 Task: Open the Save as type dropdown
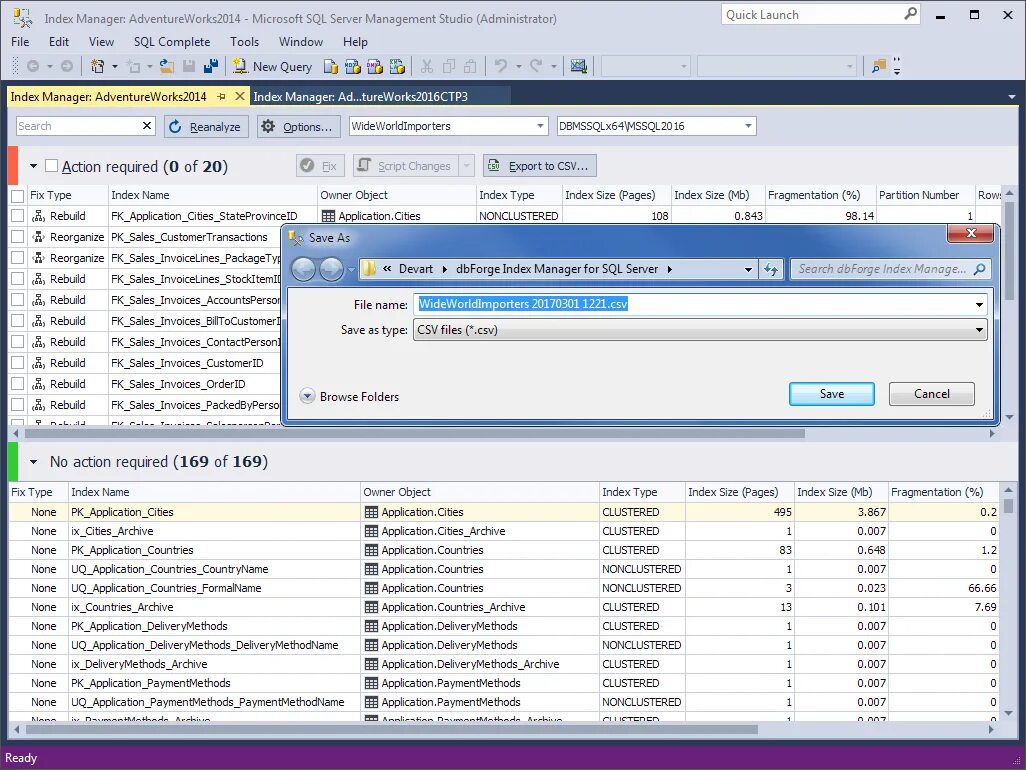(979, 330)
